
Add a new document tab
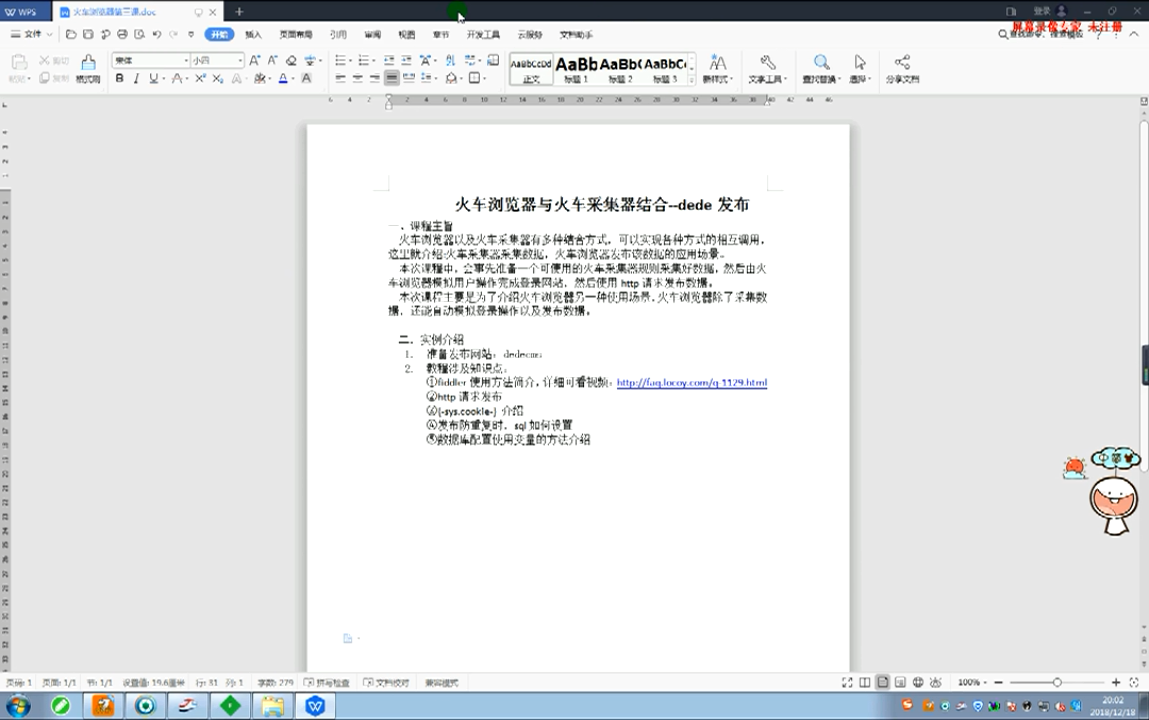click(239, 12)
